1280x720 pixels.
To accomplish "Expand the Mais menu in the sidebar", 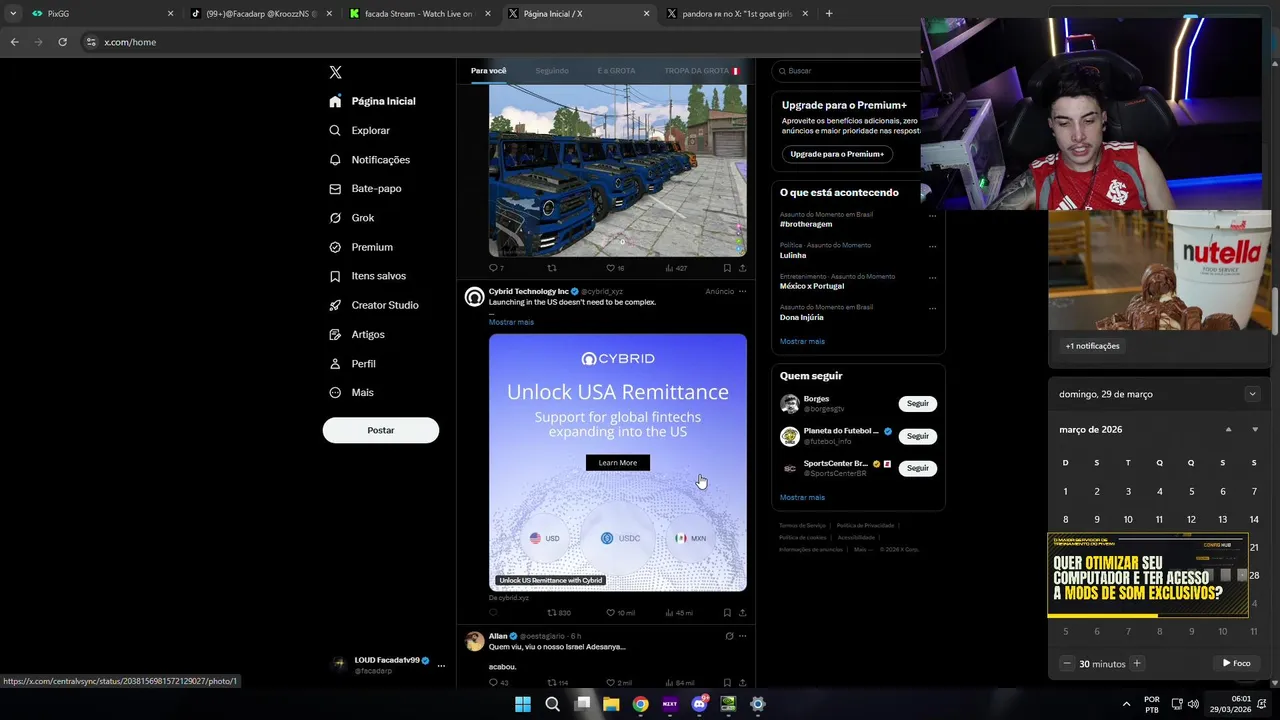I will 351,393.
